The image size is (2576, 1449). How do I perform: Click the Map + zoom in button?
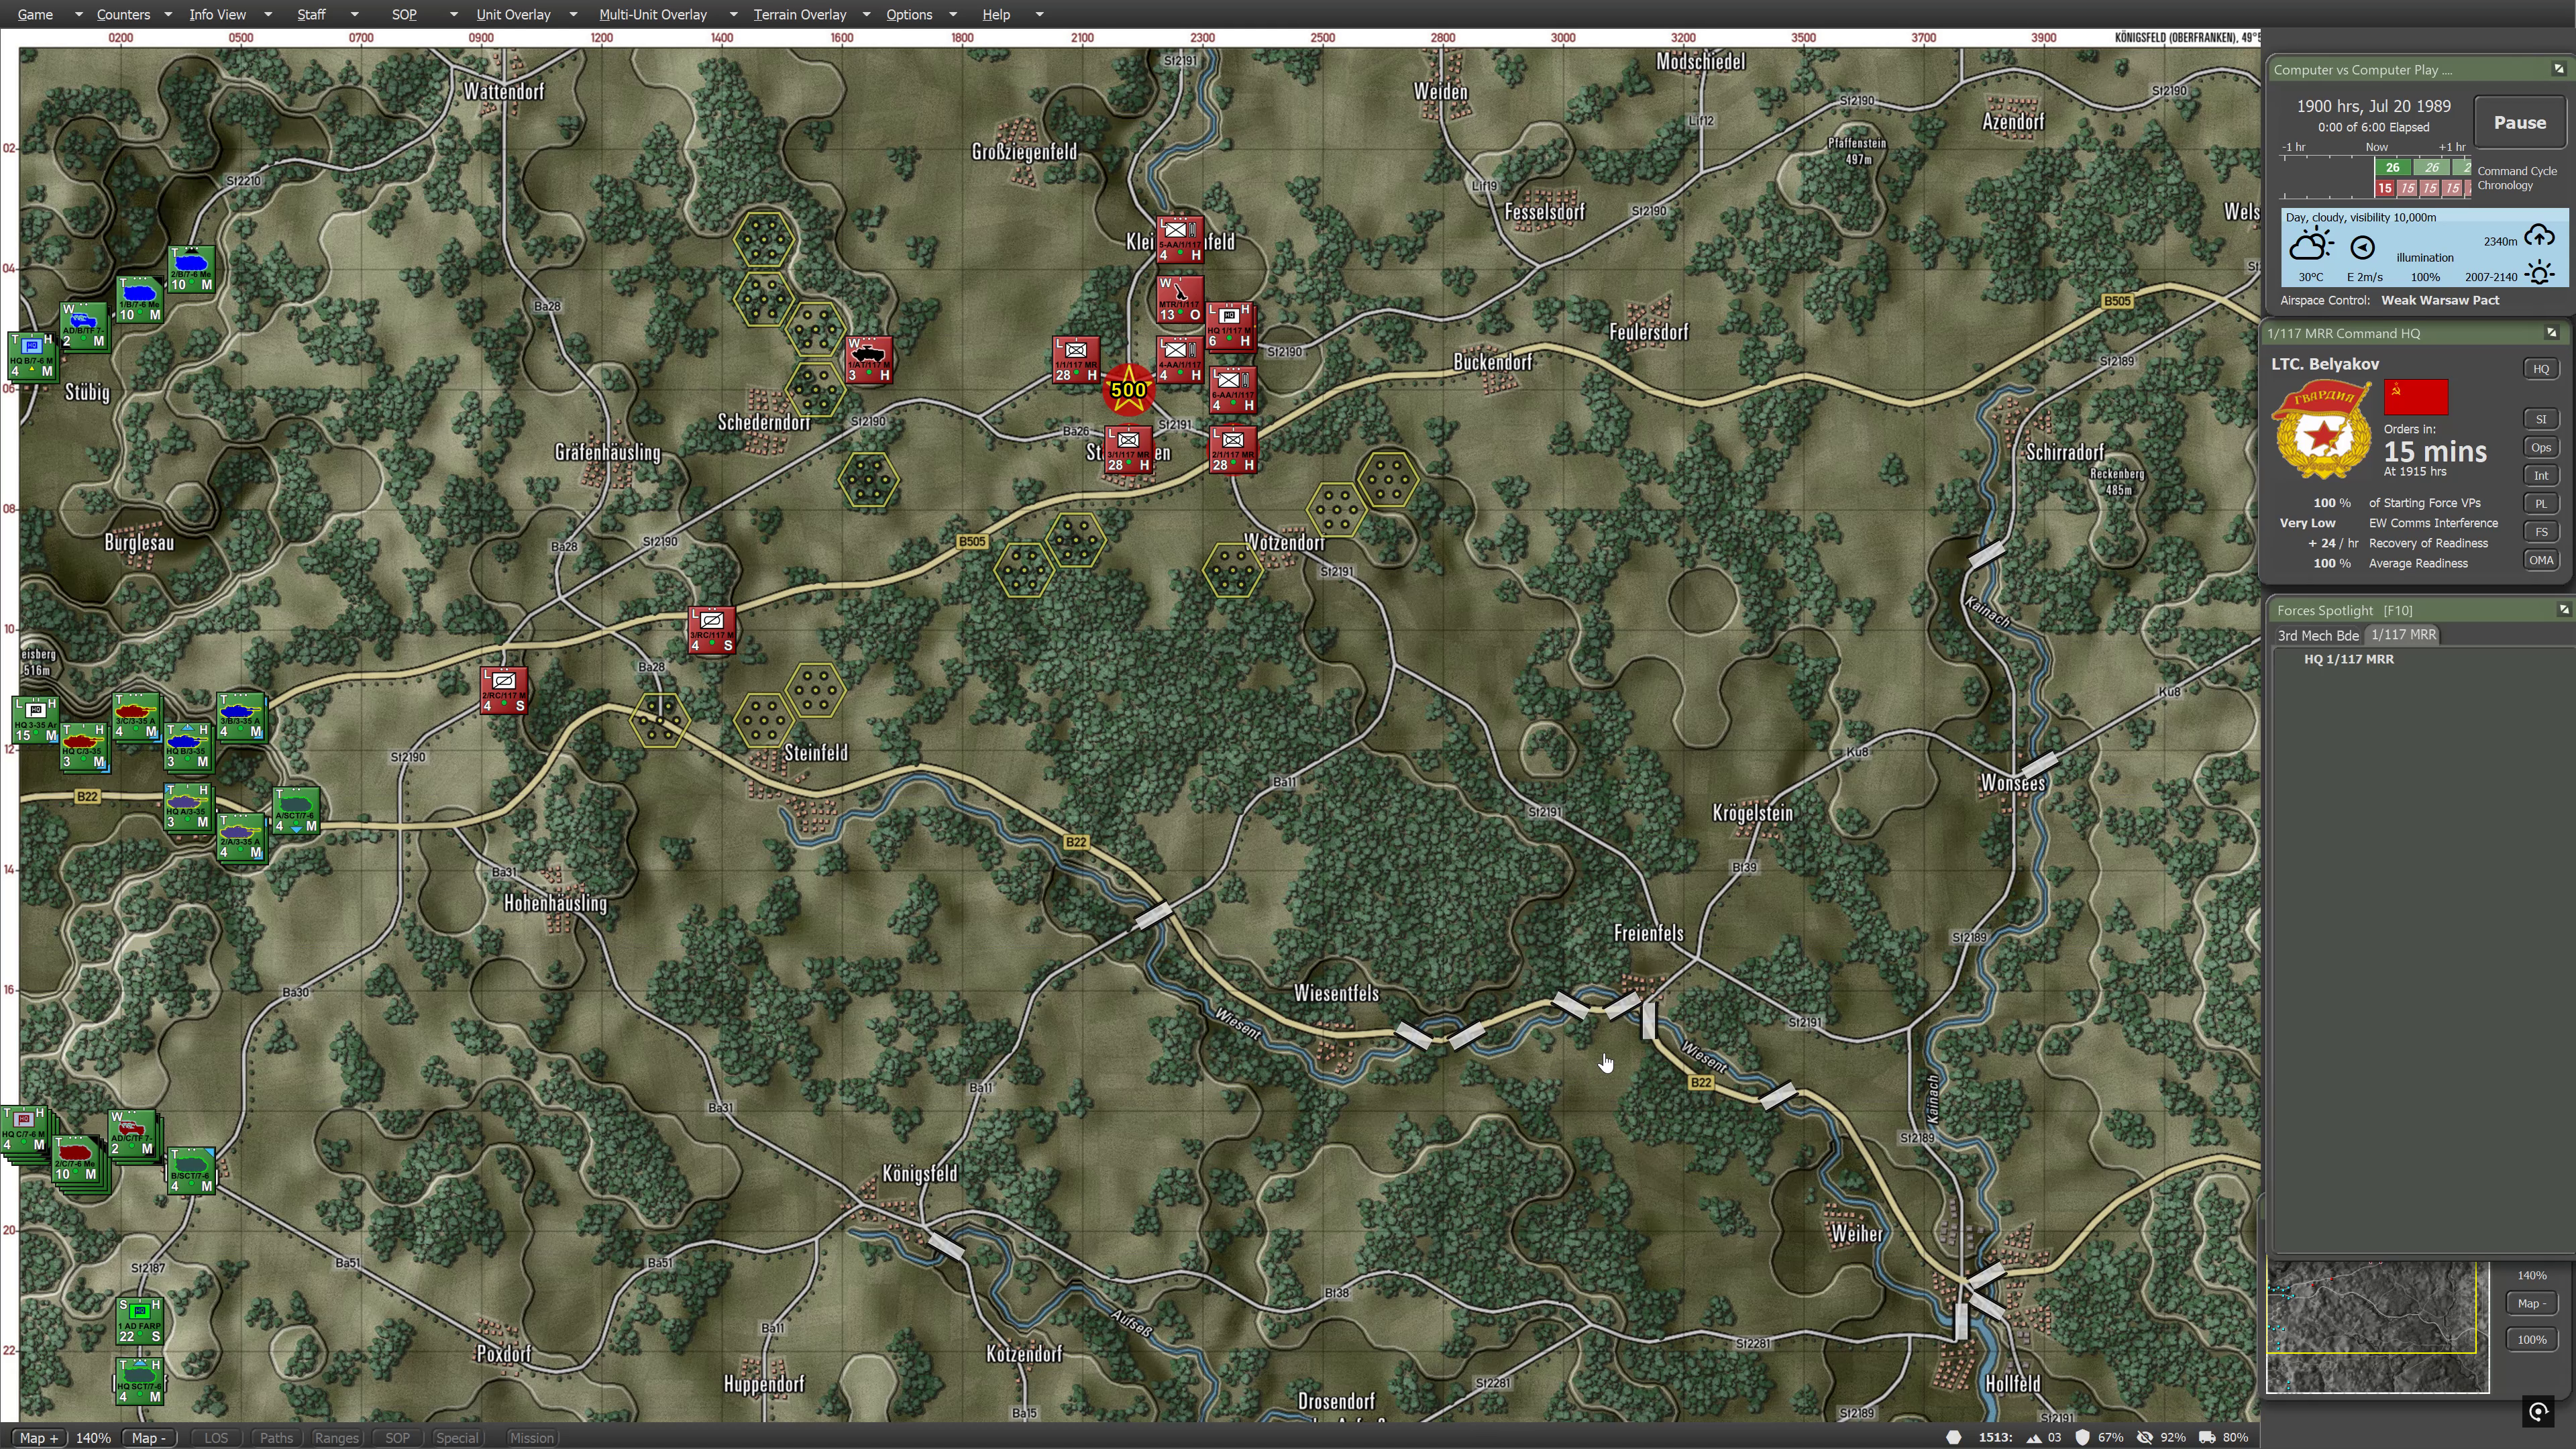tap(38, 1438)
